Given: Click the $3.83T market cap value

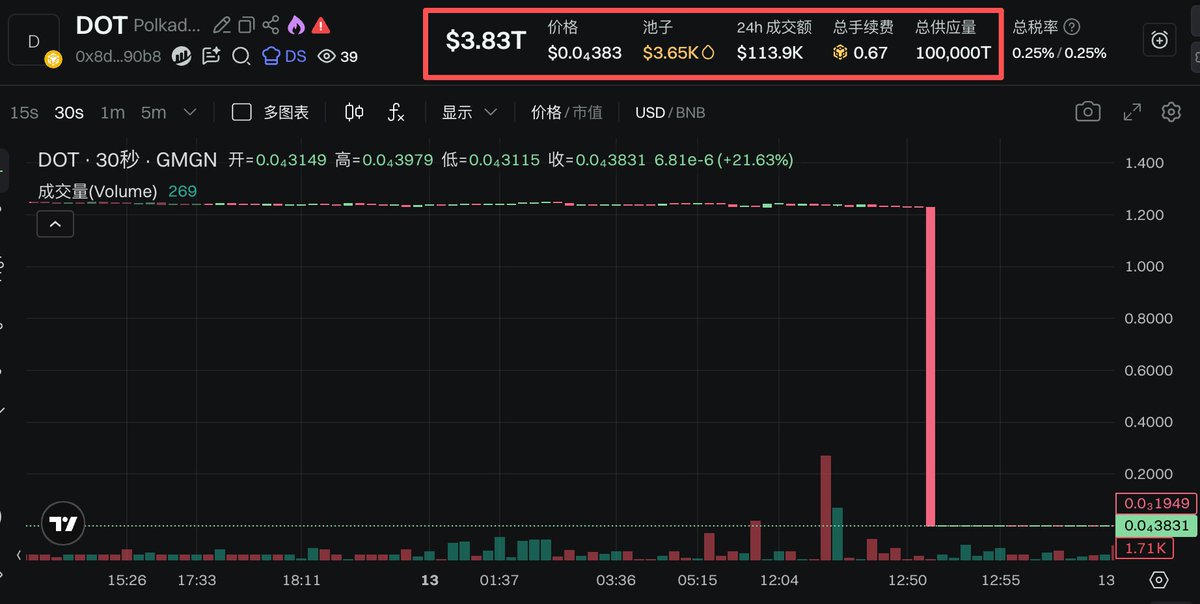Looking at the screenshot, I should tap(485, 40).
